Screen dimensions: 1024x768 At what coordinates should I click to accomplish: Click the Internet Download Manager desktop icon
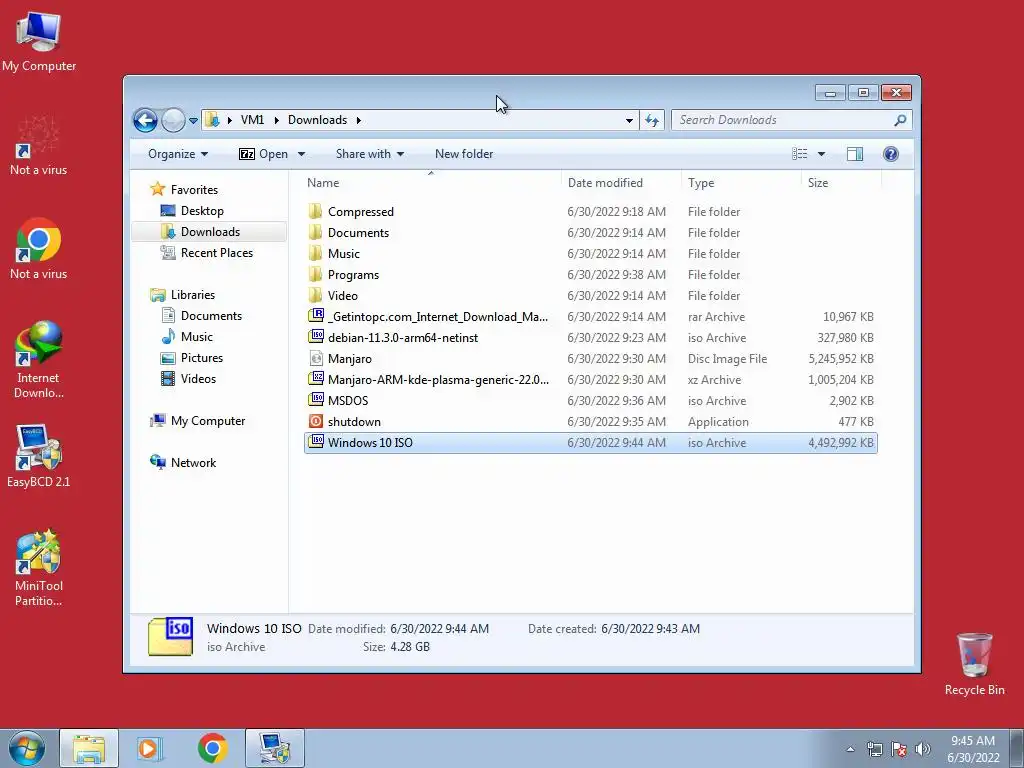click(x=39, y=359)
